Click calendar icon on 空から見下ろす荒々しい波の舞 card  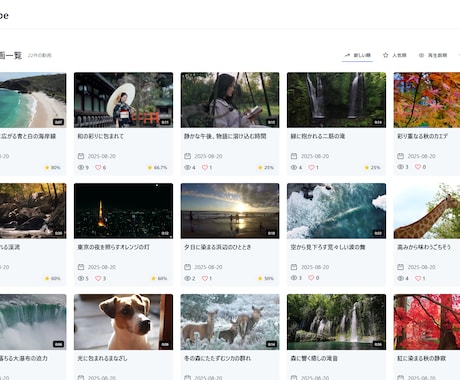pos(294,267)
